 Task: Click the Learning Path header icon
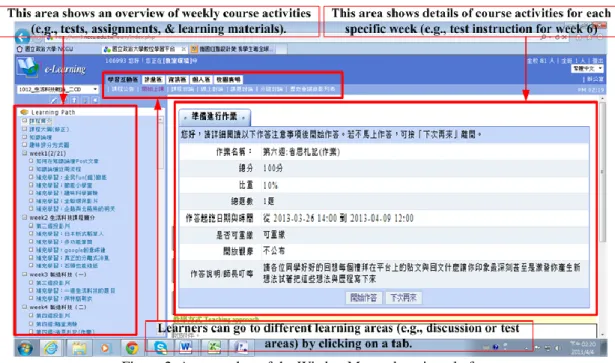(25, 112)
